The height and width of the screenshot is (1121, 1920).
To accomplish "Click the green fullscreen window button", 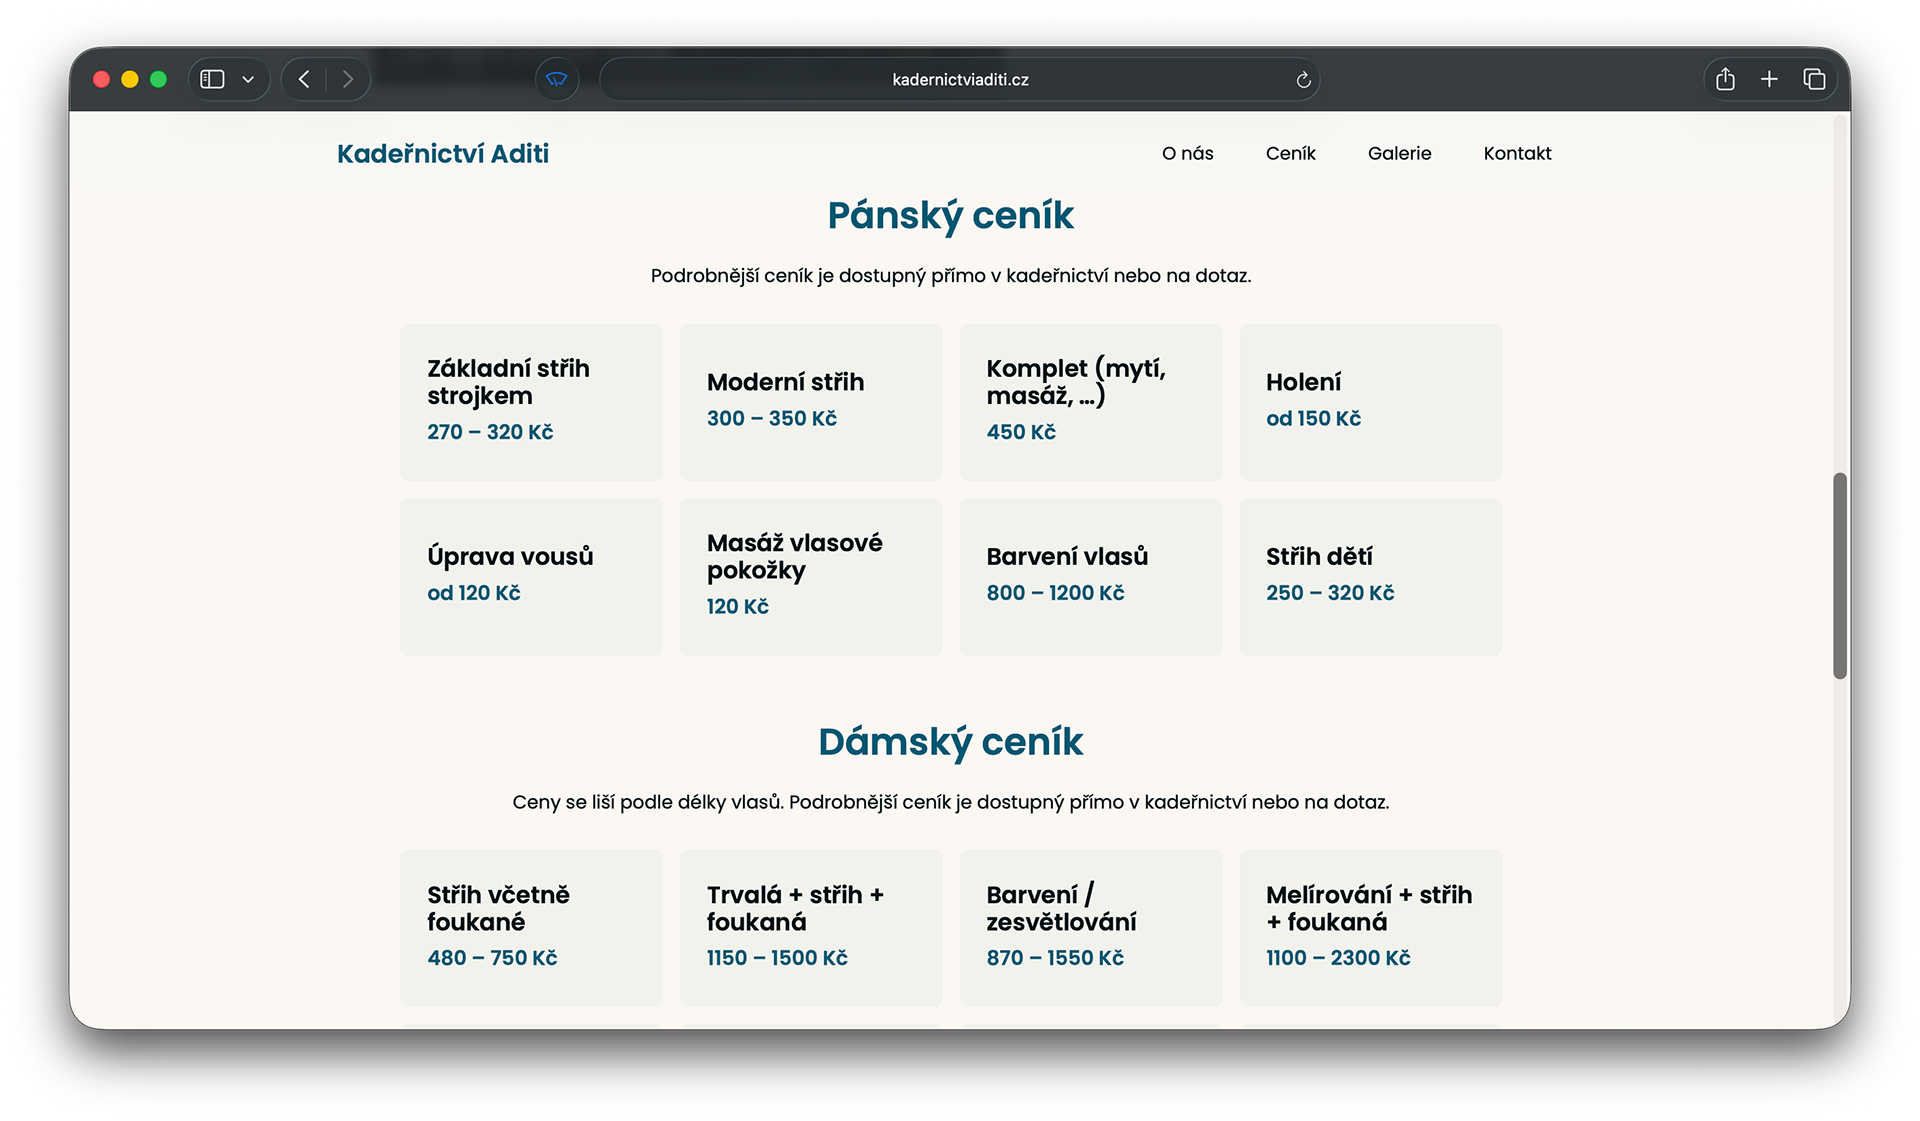I will (x=158, y=79).
